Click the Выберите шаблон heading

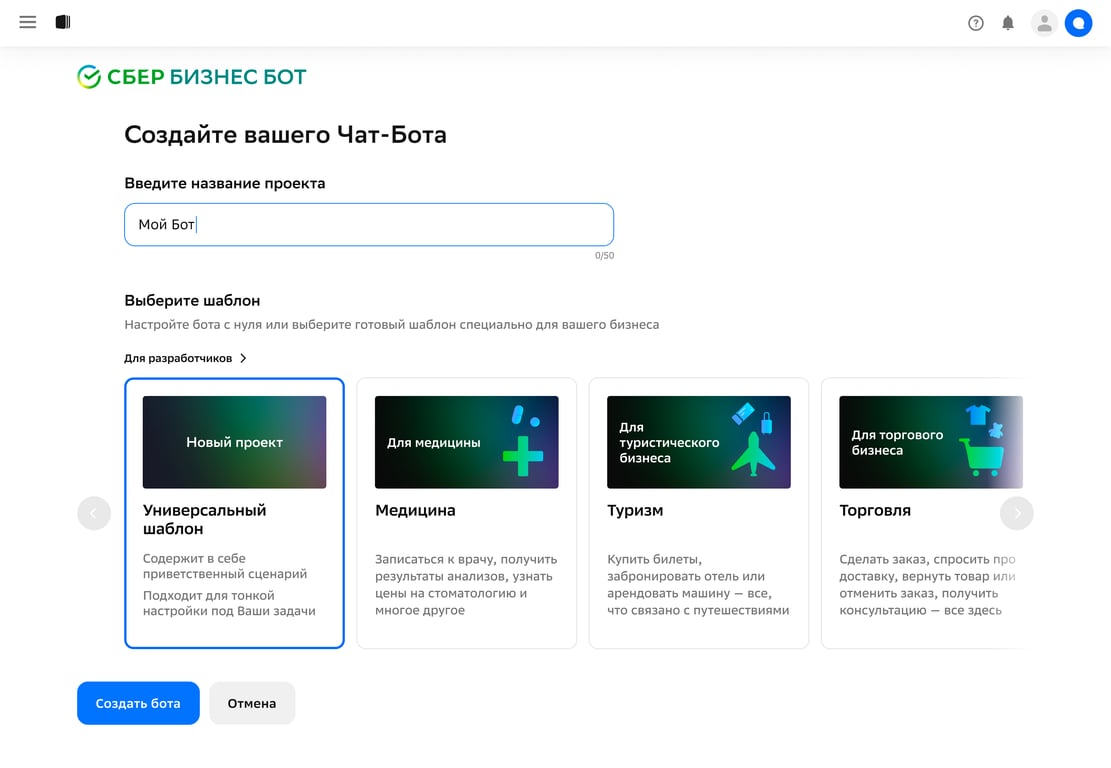pos(192,300)
